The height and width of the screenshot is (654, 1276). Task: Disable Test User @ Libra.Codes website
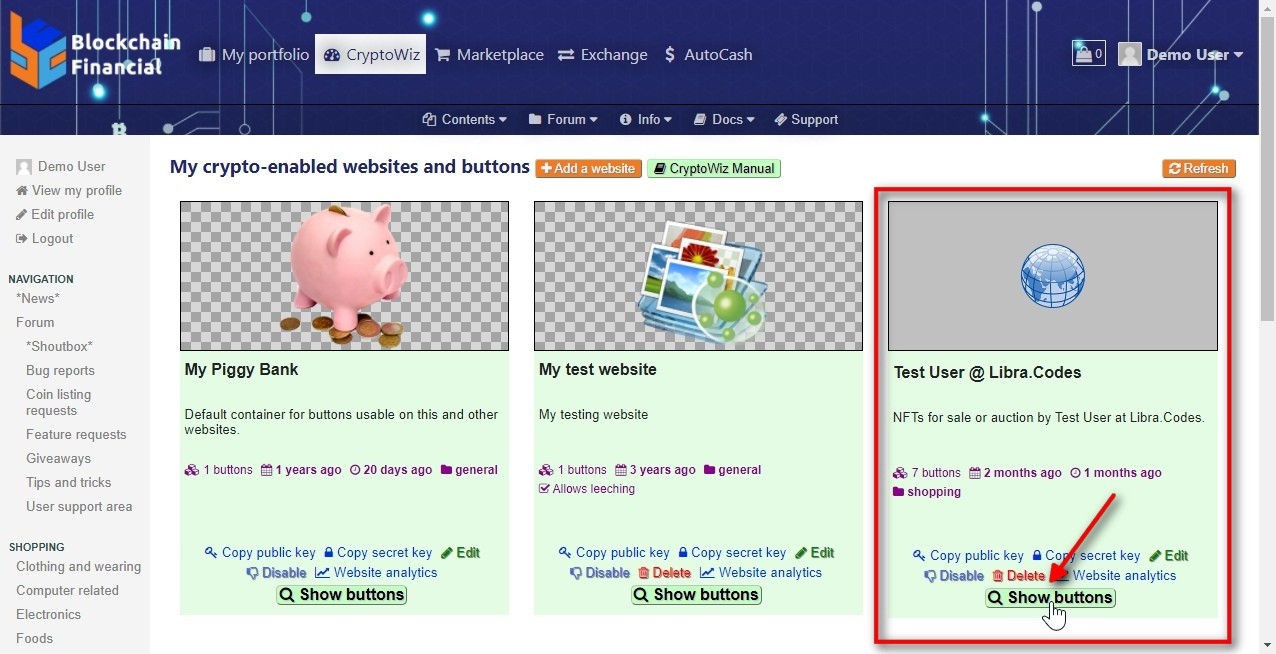point(954,576)
